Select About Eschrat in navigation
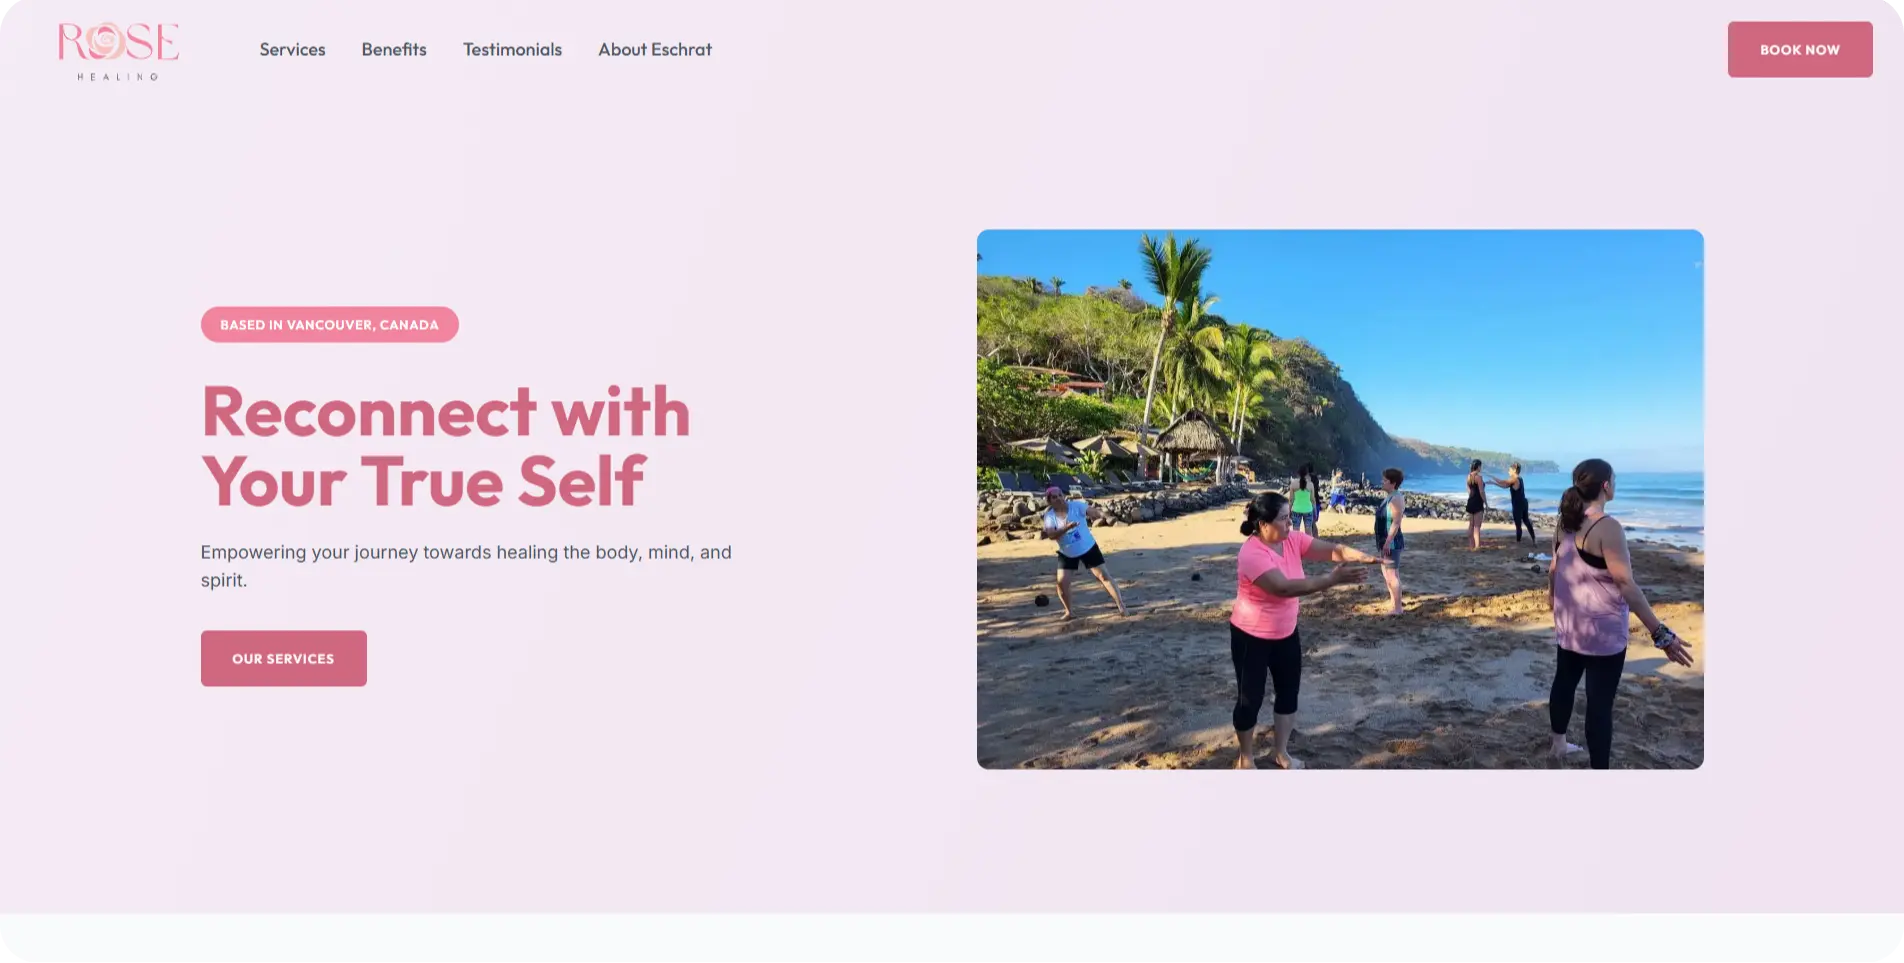Viewport: 1904px width, 963px height. coord(655,50)
